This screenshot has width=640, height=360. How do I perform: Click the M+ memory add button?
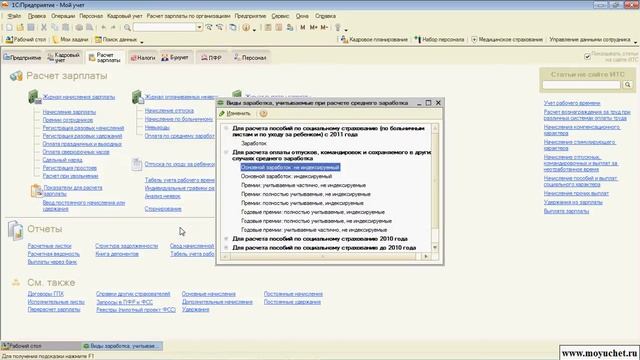pos(313,27)
